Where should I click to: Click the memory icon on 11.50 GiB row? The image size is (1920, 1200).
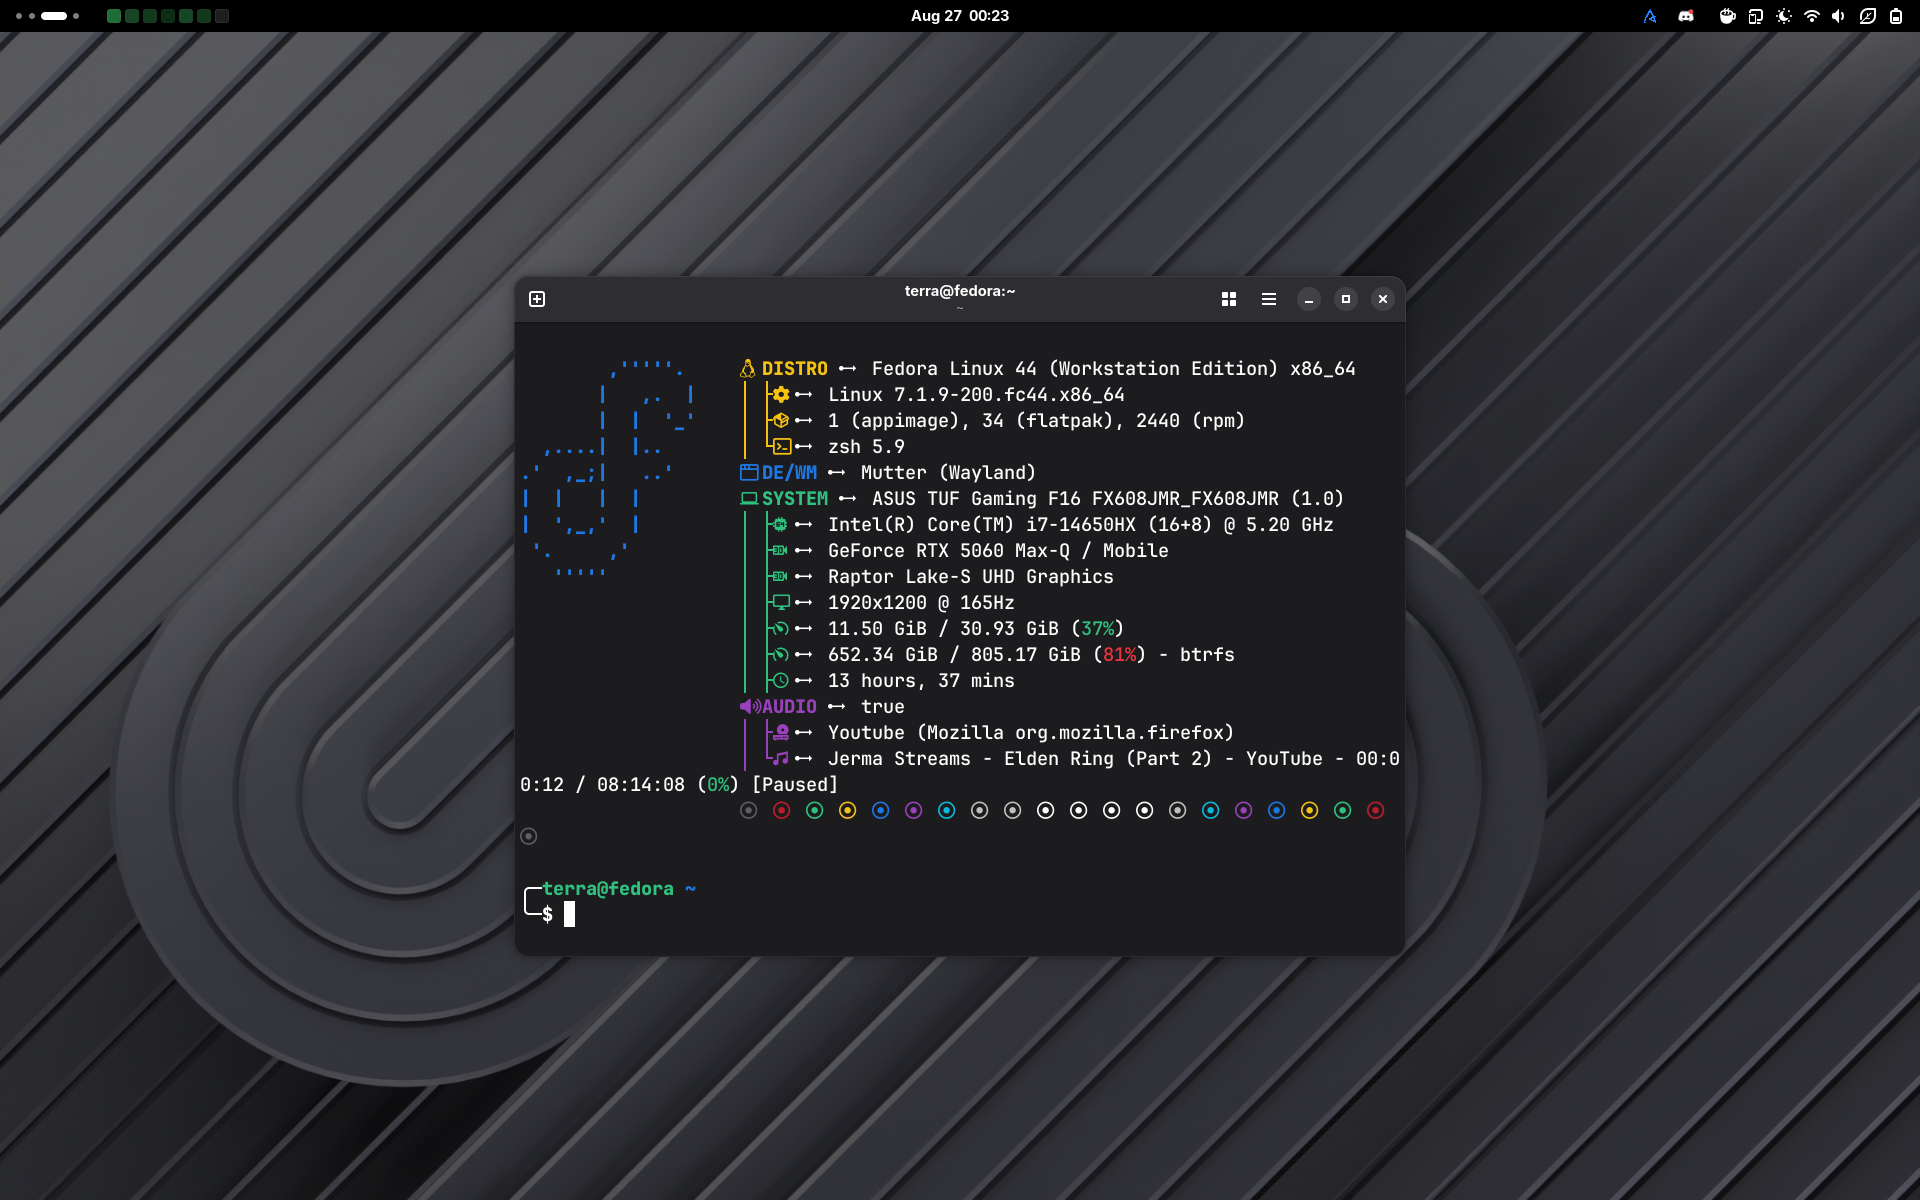tap(781, 628)
